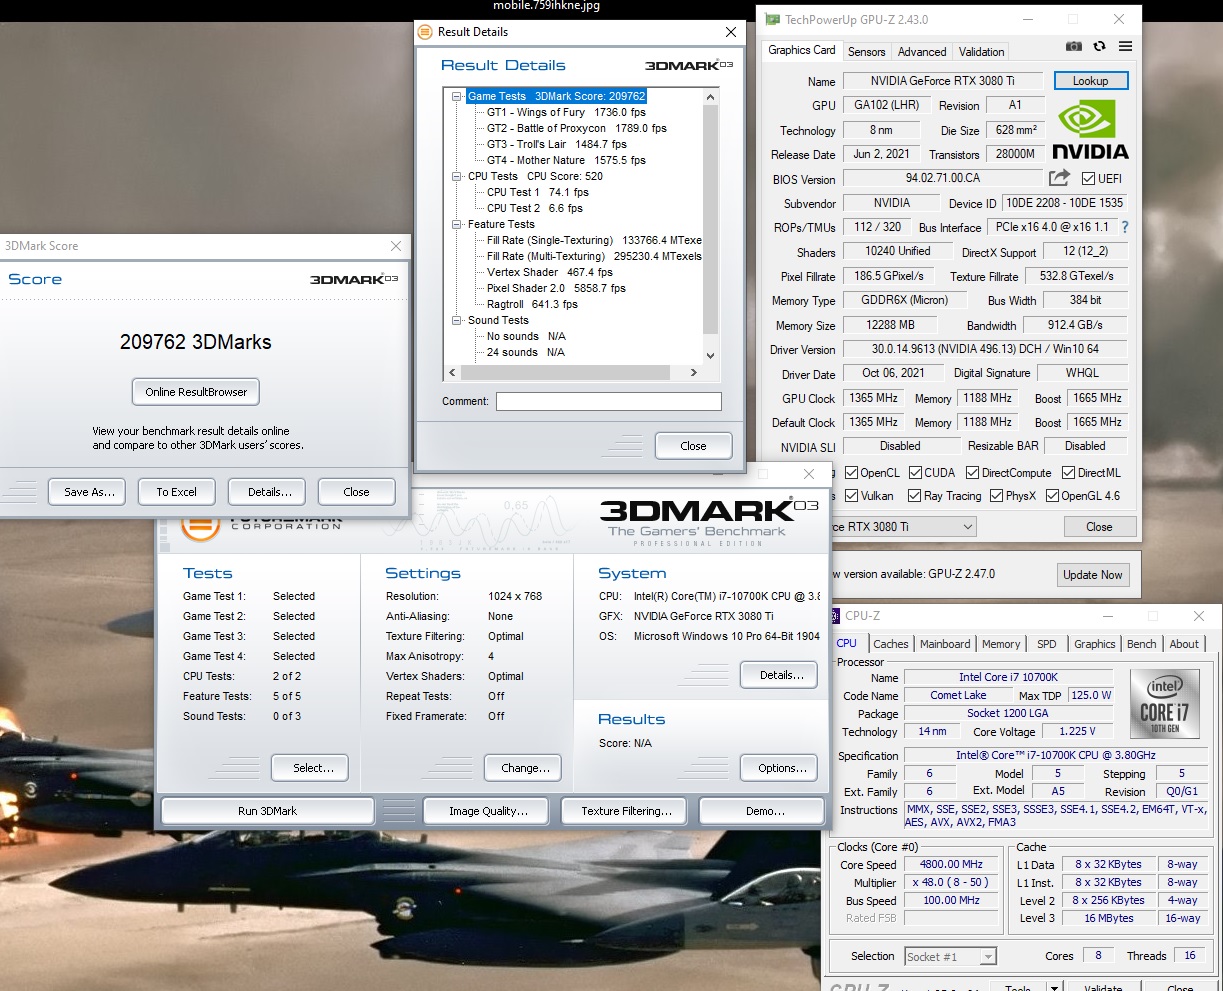Collapse the Sound Tests tree node

457,321
